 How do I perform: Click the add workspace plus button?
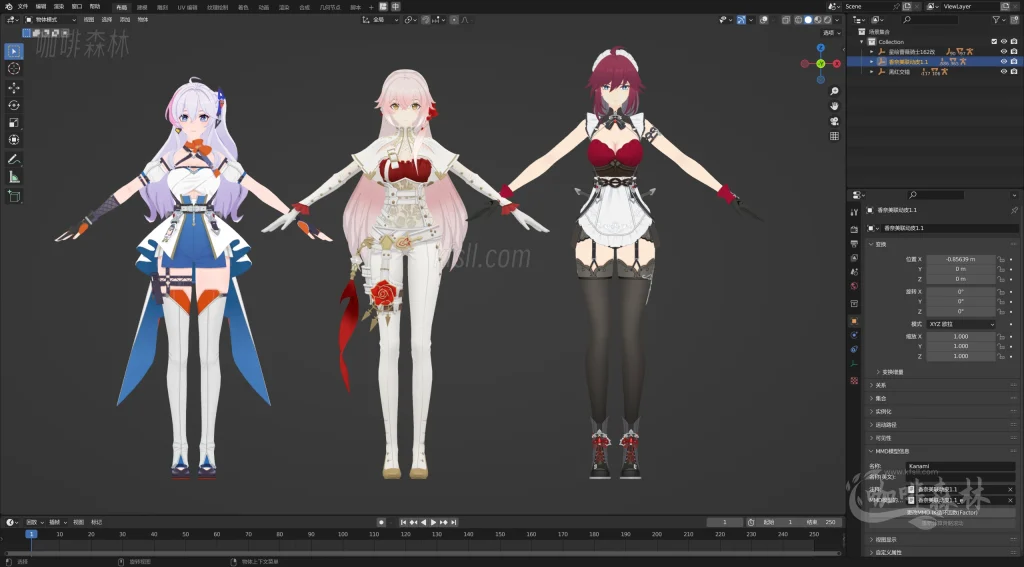(371, 7)
